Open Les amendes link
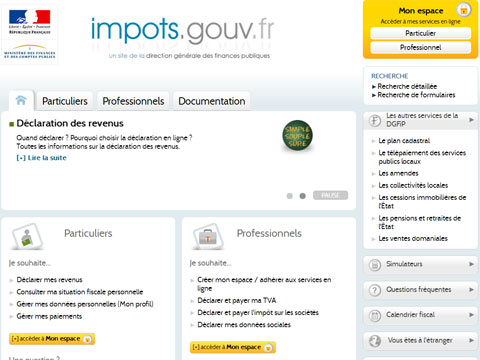The image size is (480, 360). click(398, 173)
